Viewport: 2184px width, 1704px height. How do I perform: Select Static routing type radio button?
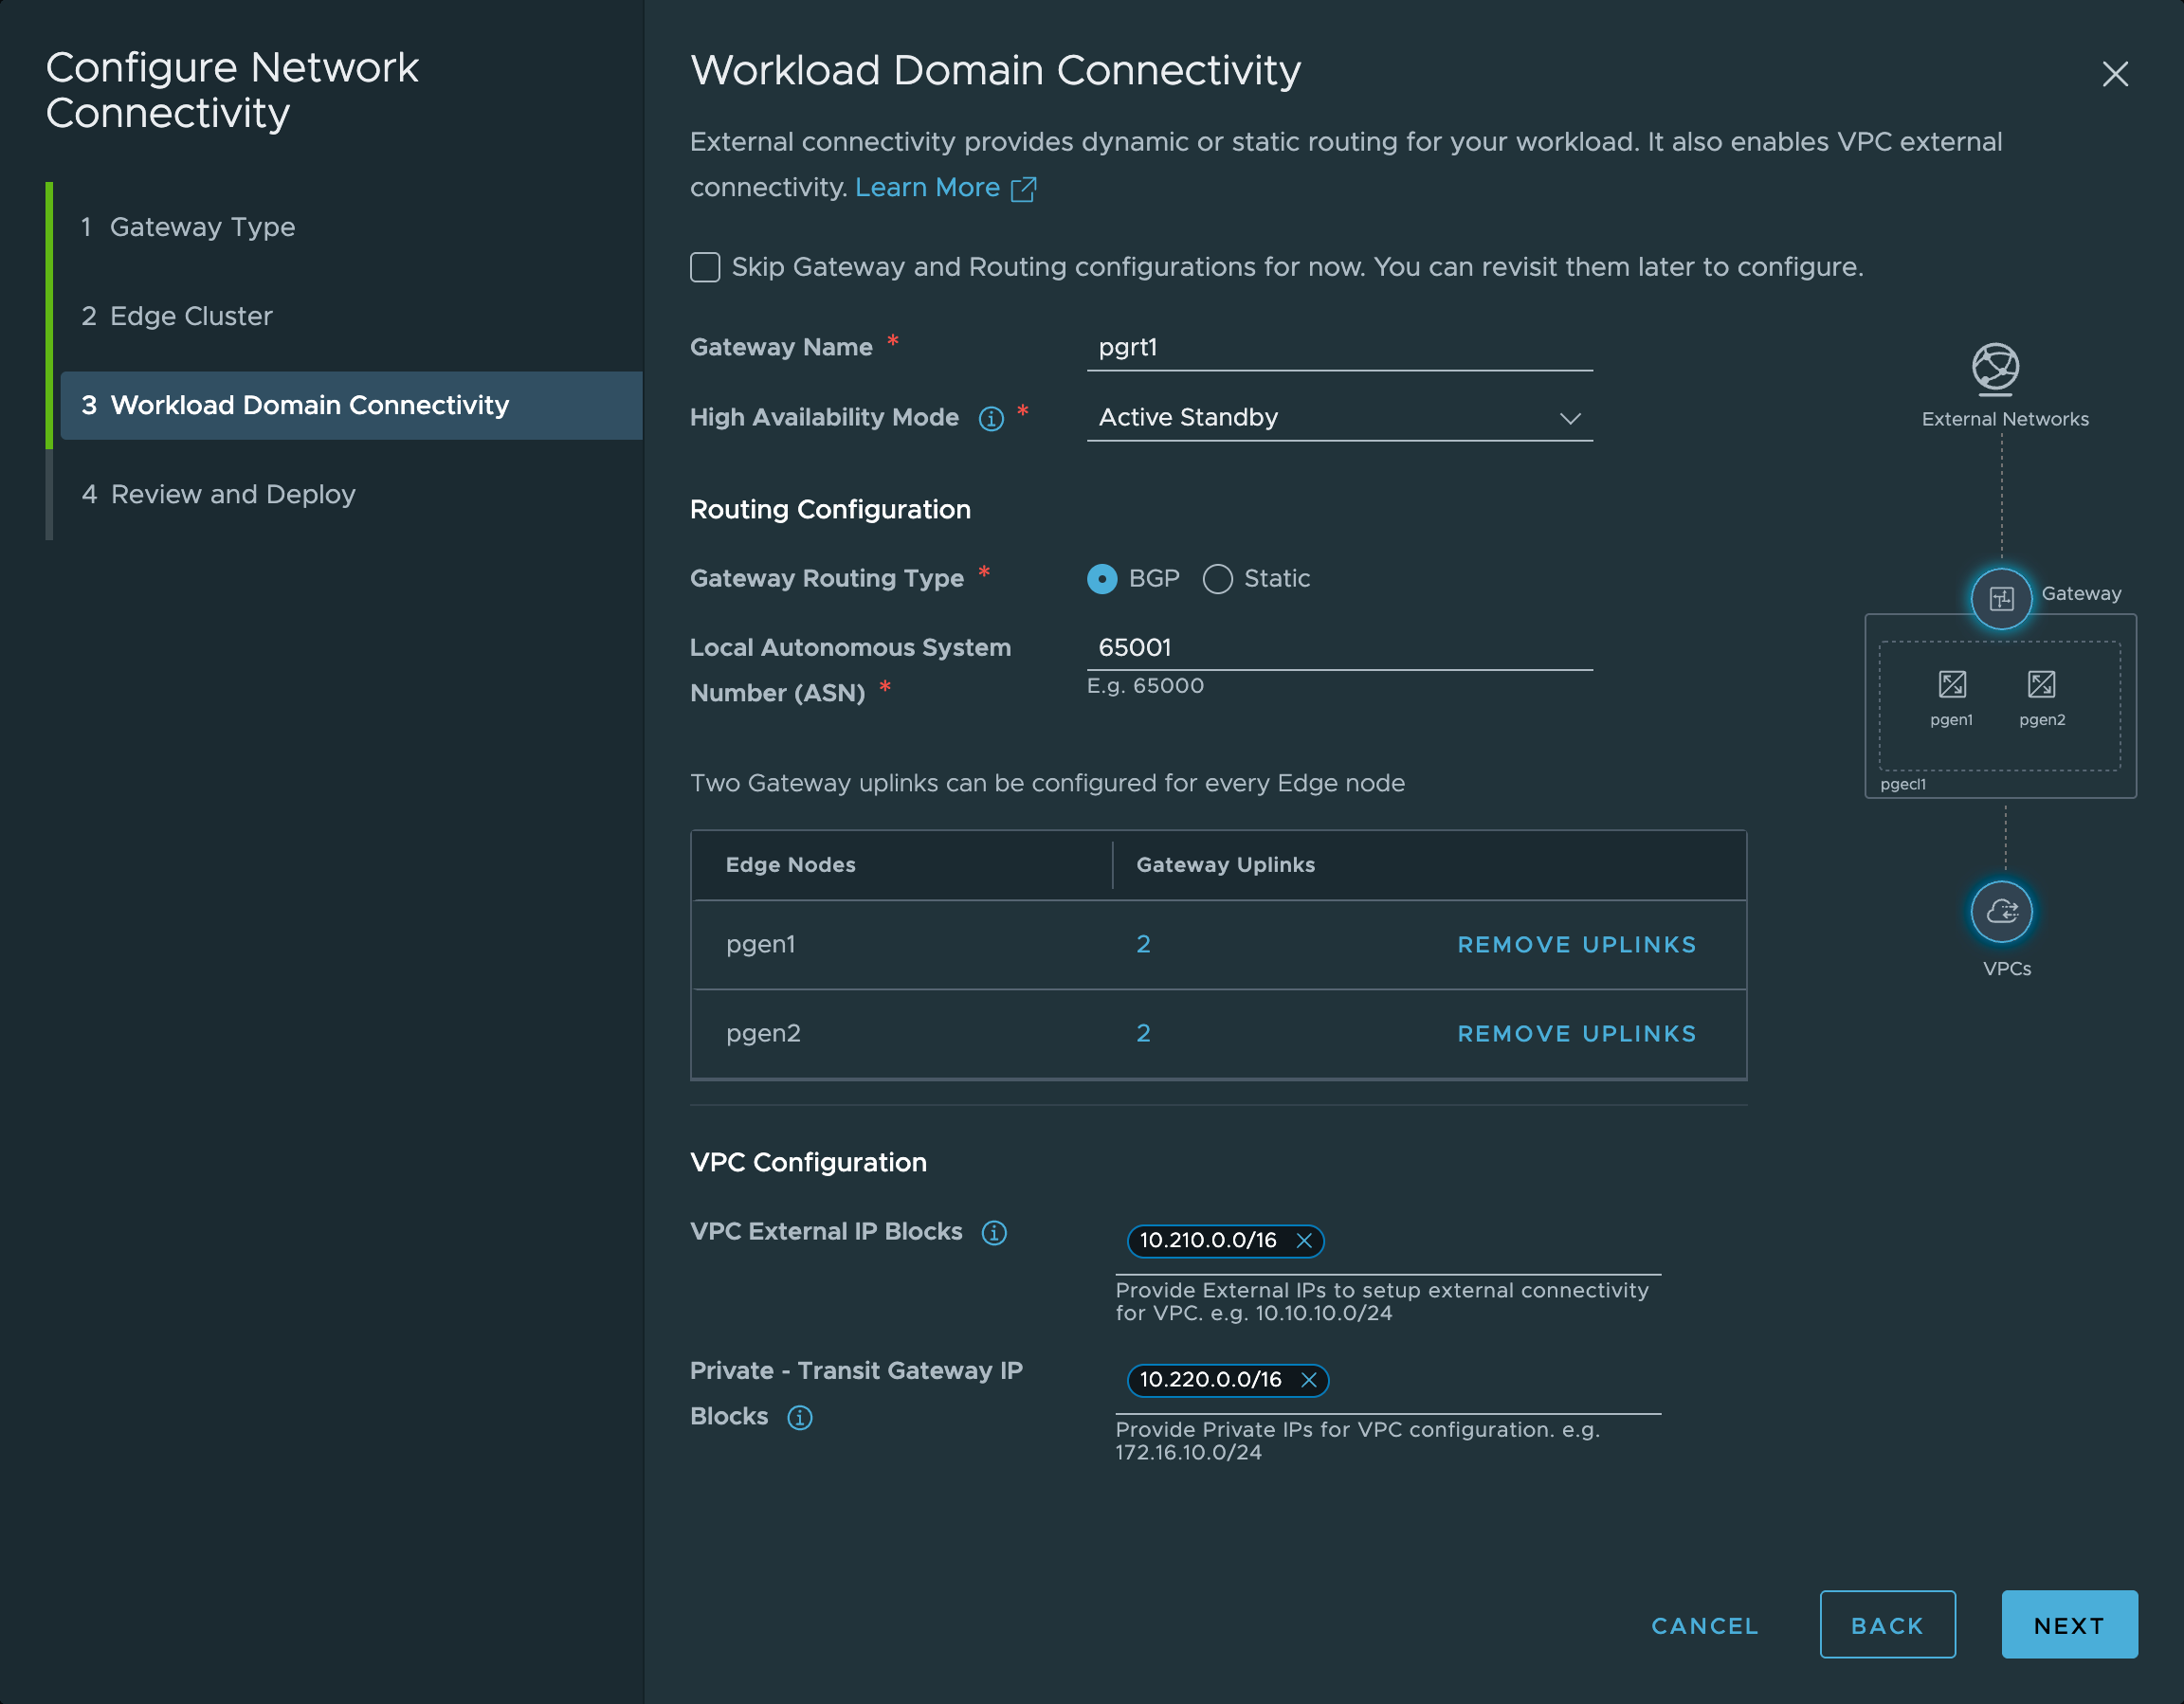(1217, 579)
